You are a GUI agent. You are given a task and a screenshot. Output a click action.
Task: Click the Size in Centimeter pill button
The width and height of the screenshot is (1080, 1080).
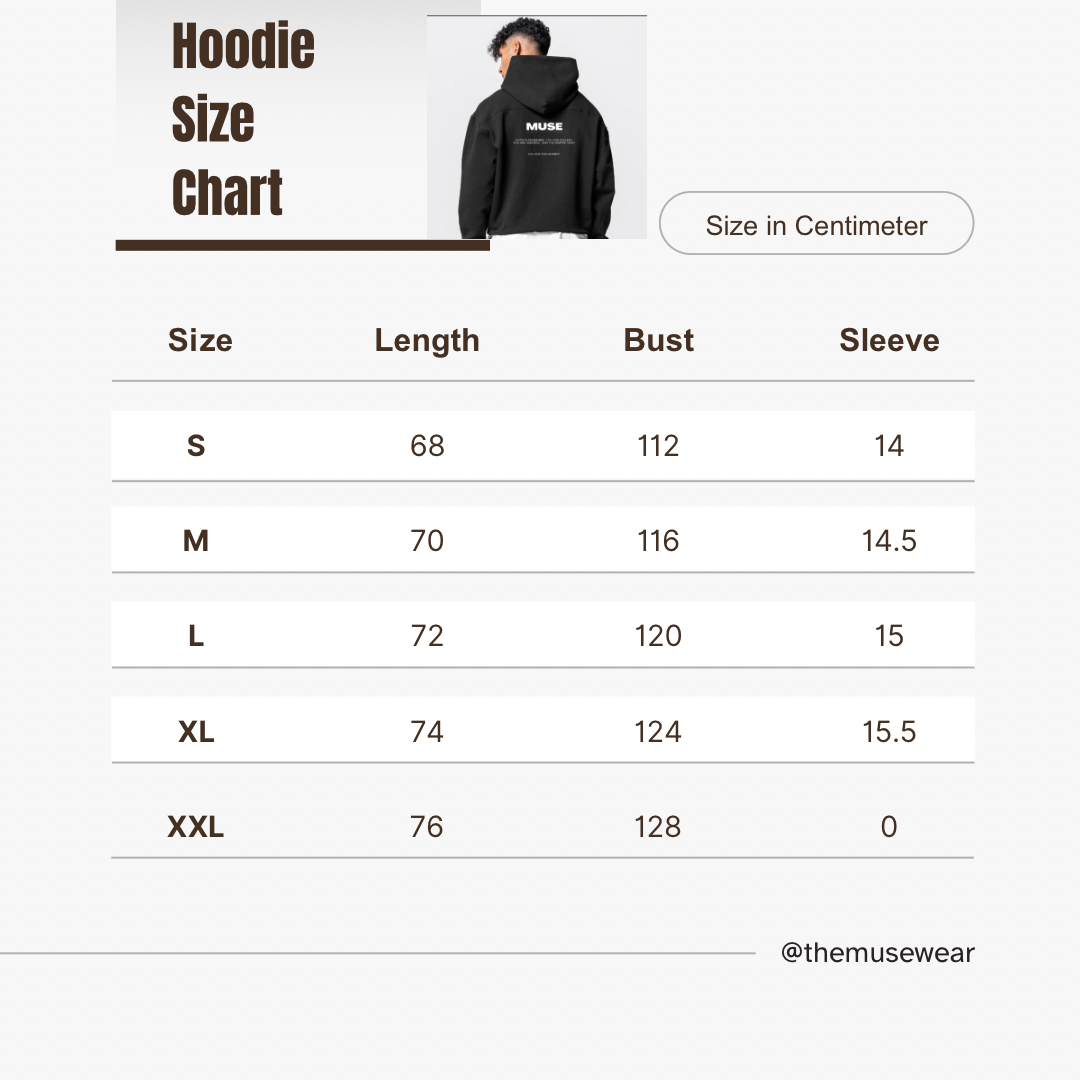click(816, 224)
